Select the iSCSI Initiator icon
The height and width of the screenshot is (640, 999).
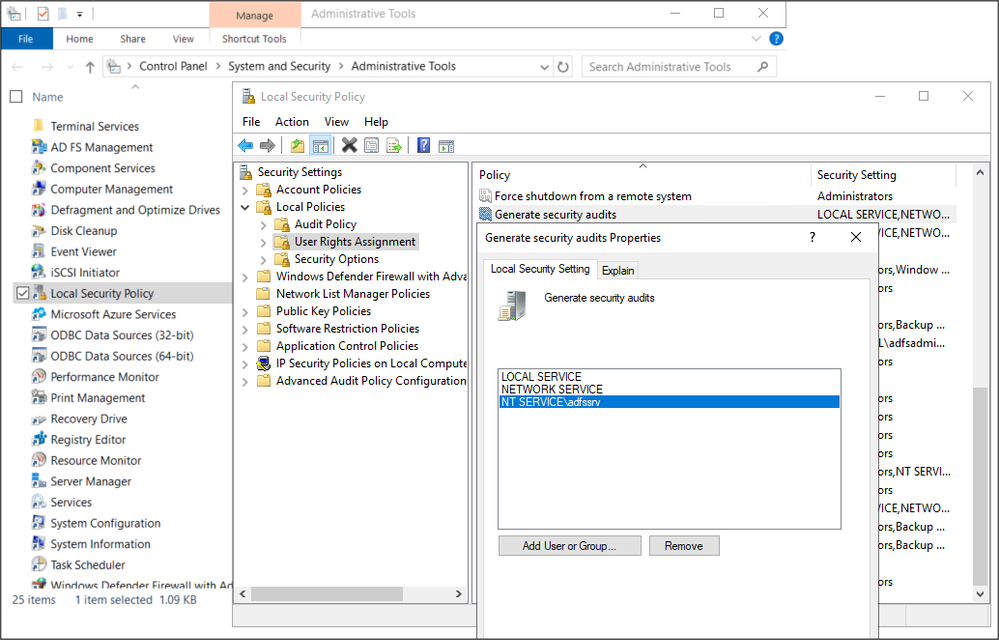tap(39, 273)
